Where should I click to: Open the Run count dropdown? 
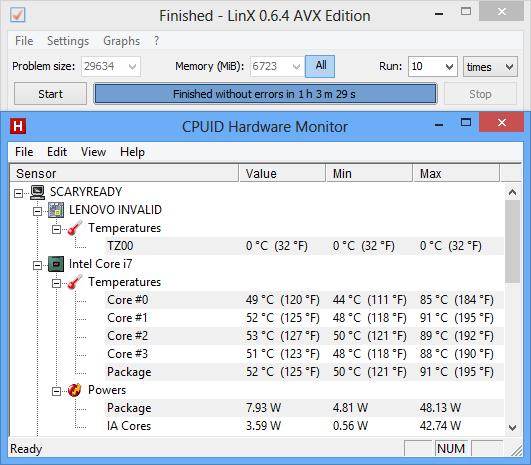pyautogui.click(x=449, y=67)
